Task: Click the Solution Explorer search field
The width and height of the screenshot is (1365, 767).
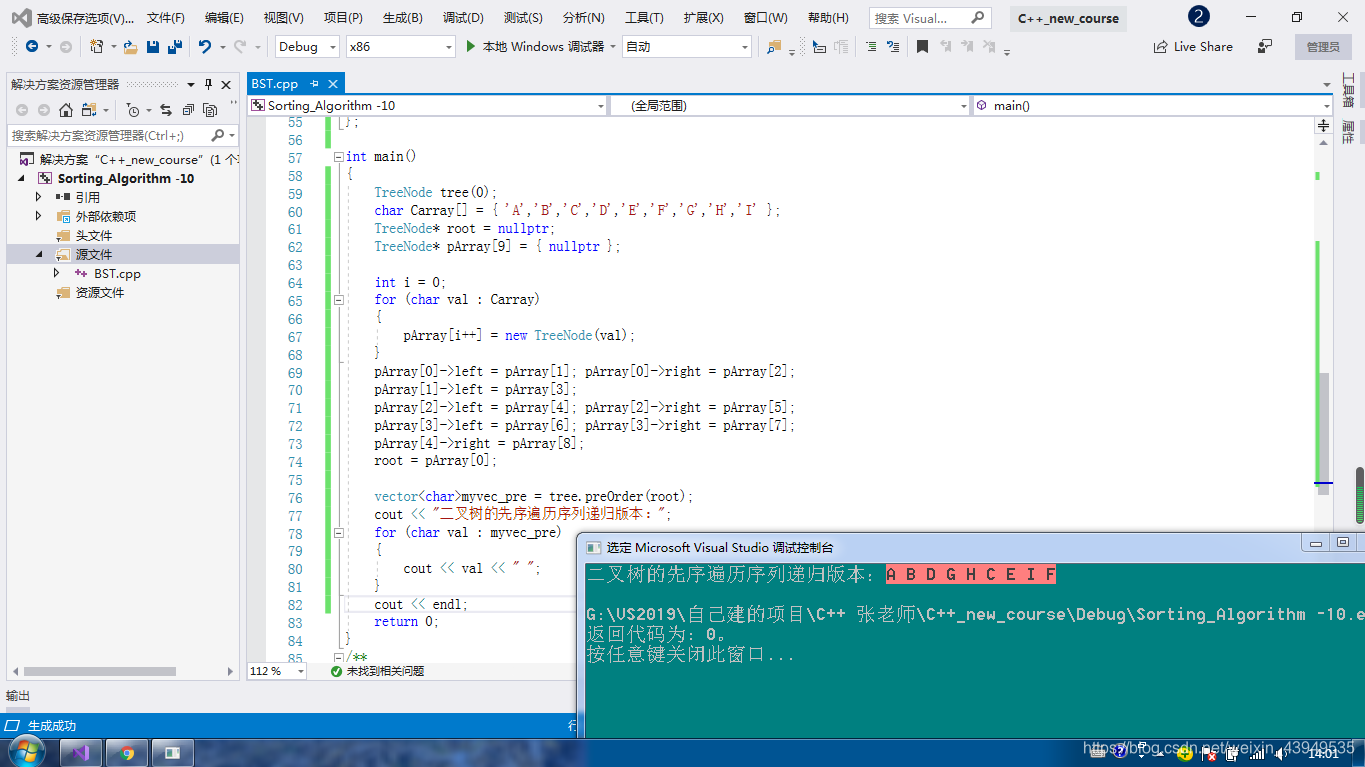Action: tap(122, 135)
